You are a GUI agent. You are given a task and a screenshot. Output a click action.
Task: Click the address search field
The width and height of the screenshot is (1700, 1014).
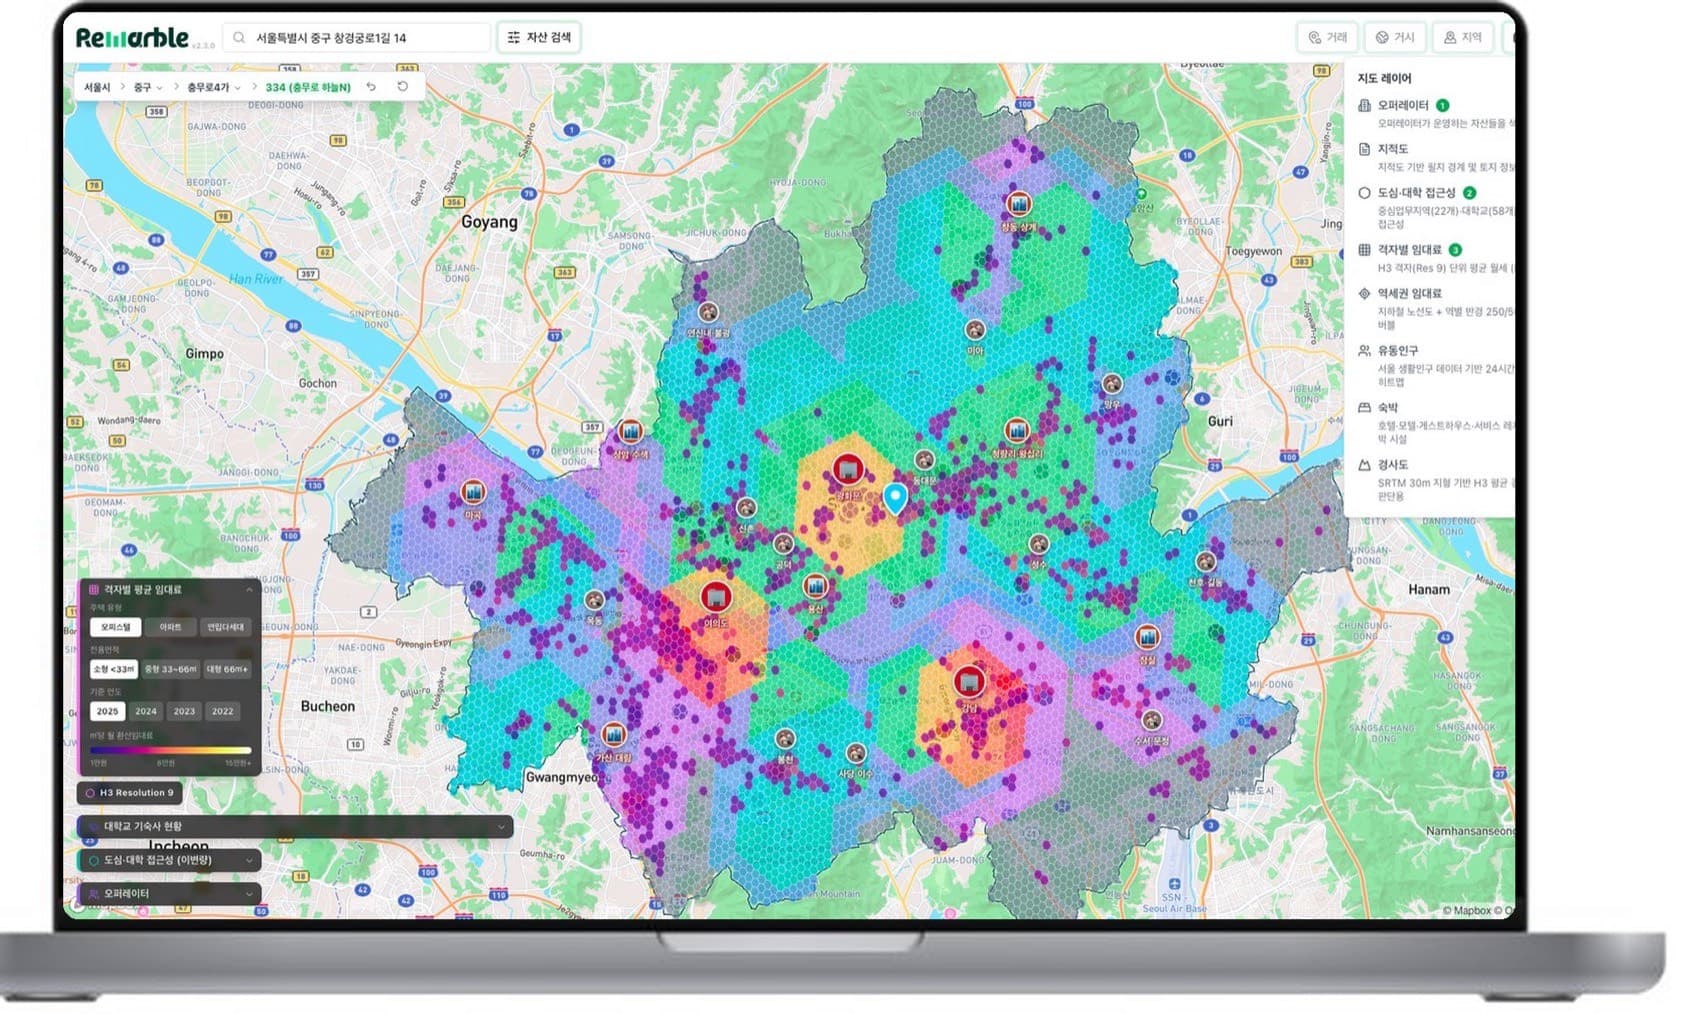[x=357, y=38]
